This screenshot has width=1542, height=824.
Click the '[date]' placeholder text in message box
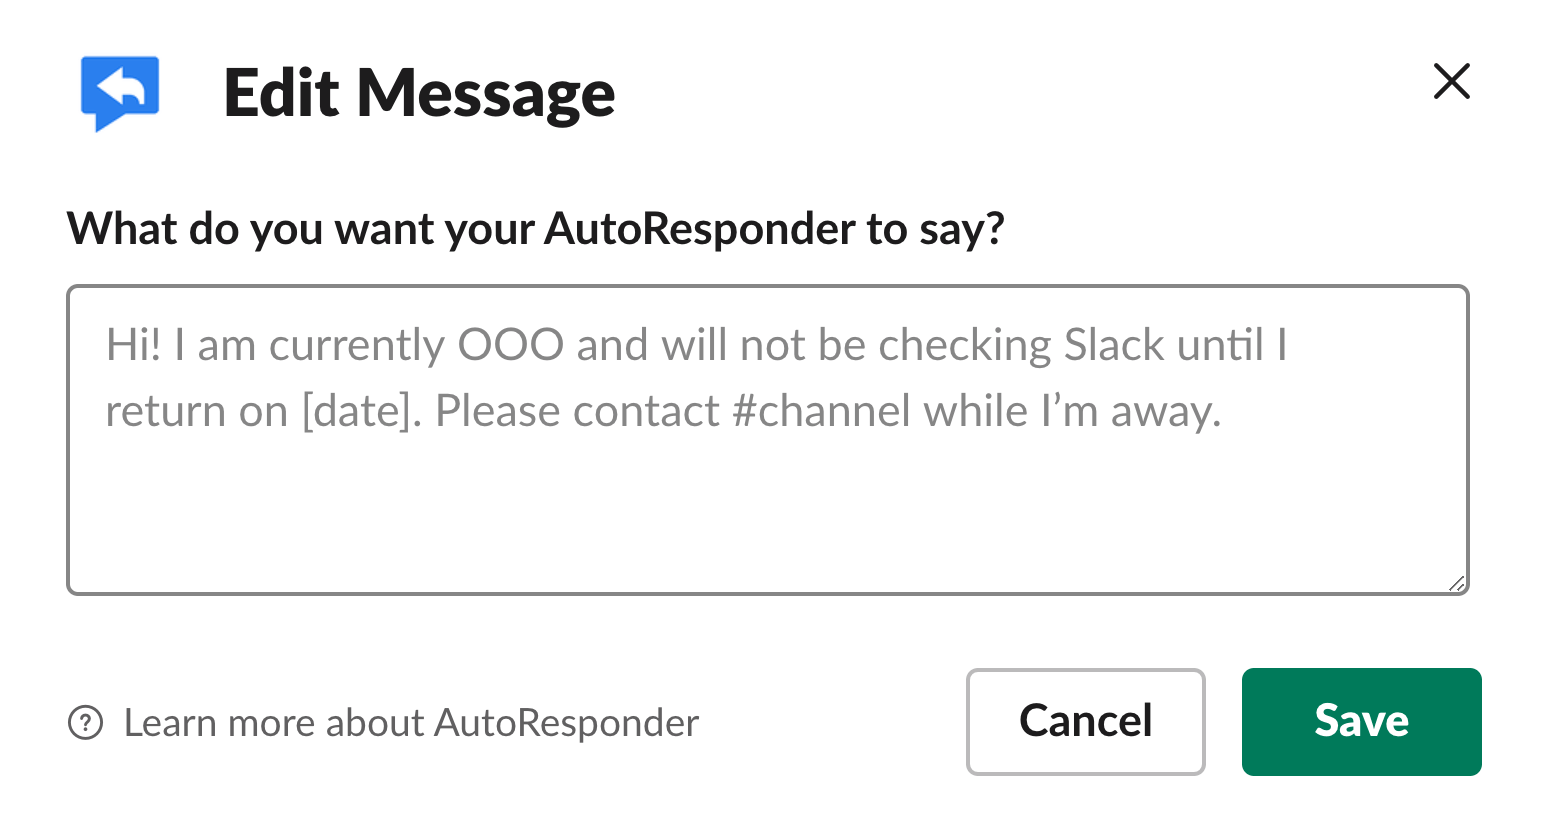(x=356, y=411)
